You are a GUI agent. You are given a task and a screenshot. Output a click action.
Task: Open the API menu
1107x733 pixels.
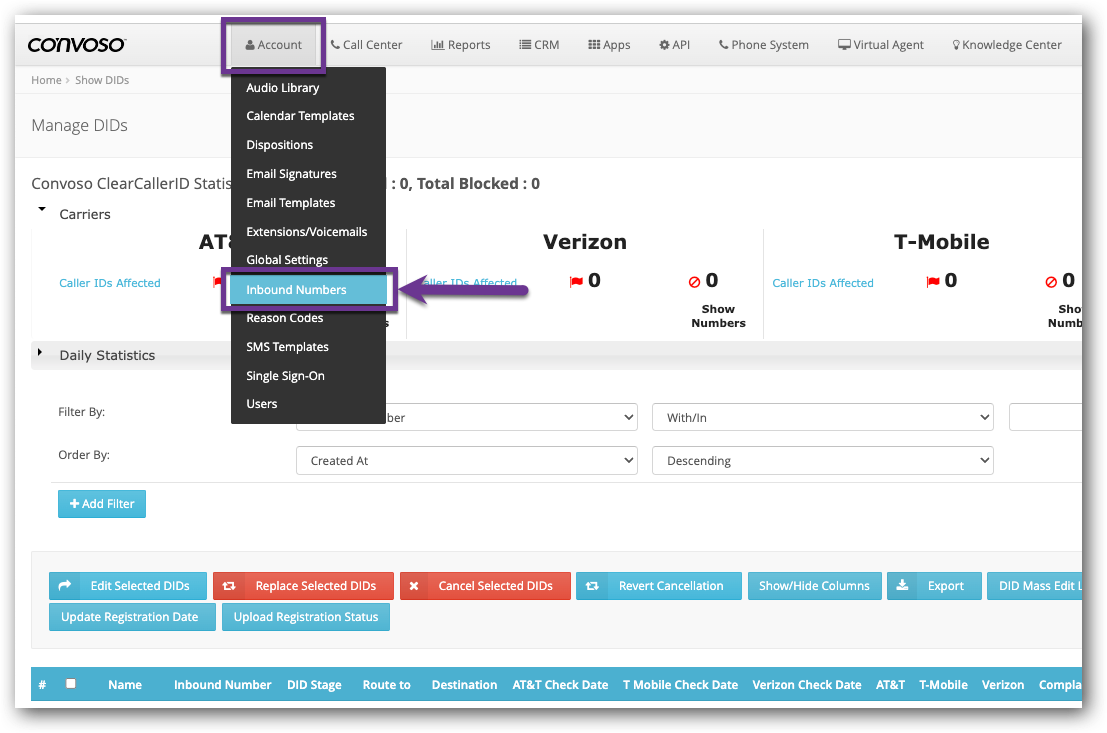[x=674, y=44]
